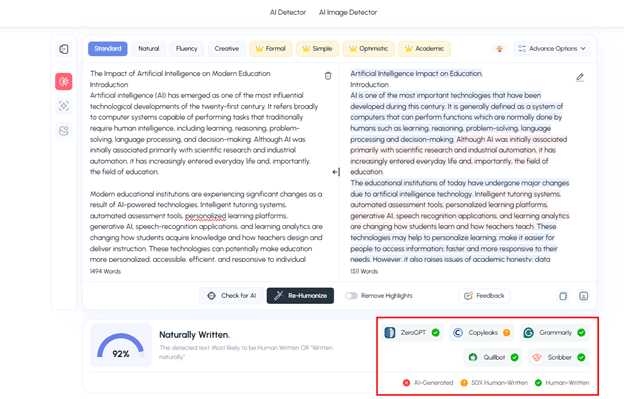Toggle the Remove Highlights switch
The width and height of the screenshot is (624, 399).
click(351, 296)
